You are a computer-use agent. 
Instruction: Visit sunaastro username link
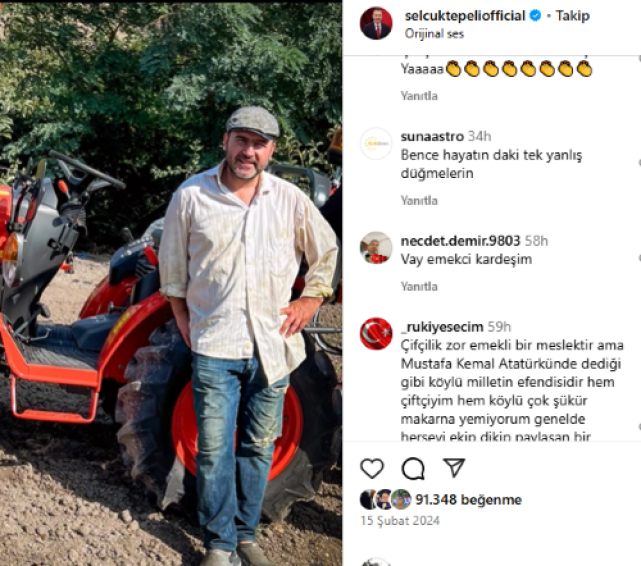coord(432,136)
